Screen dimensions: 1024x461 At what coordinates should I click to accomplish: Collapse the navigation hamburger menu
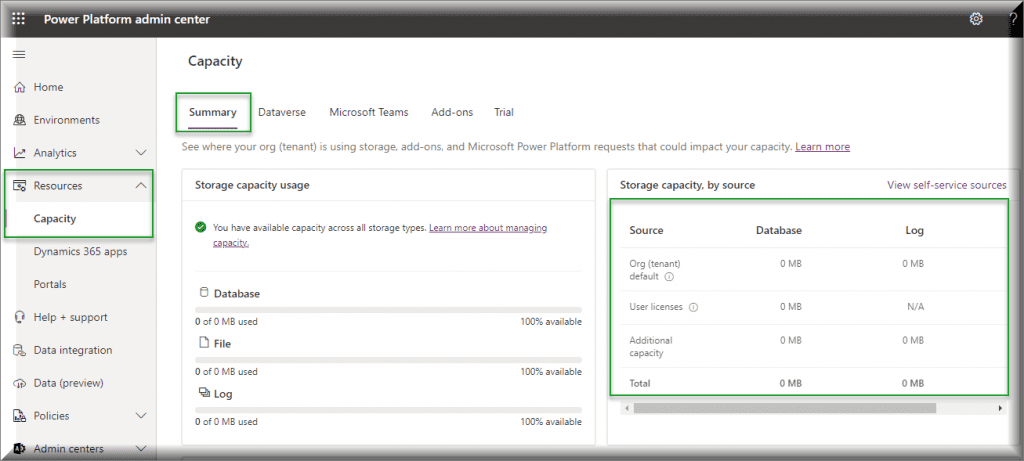click(20, 55)
